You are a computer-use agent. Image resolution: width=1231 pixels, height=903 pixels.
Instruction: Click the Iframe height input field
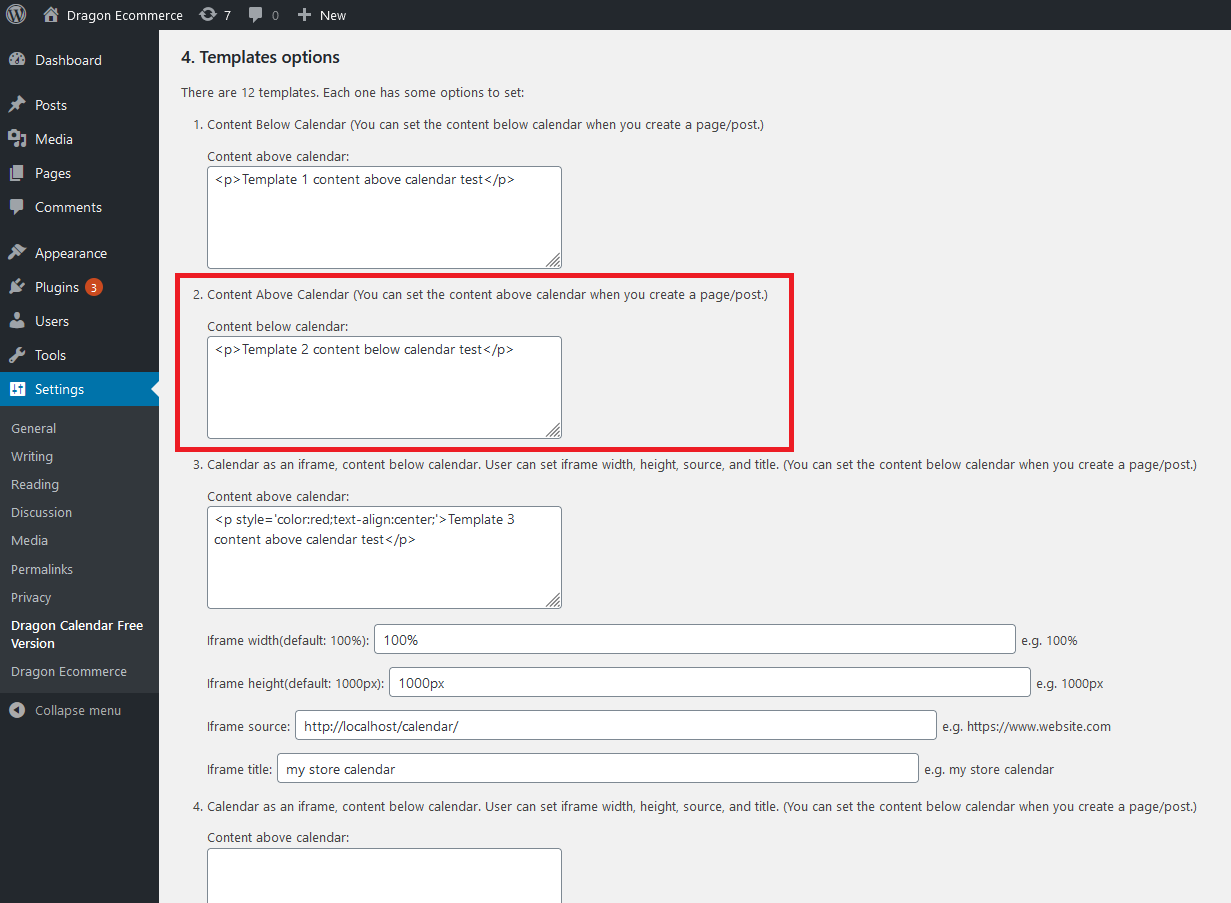point(709,682)
